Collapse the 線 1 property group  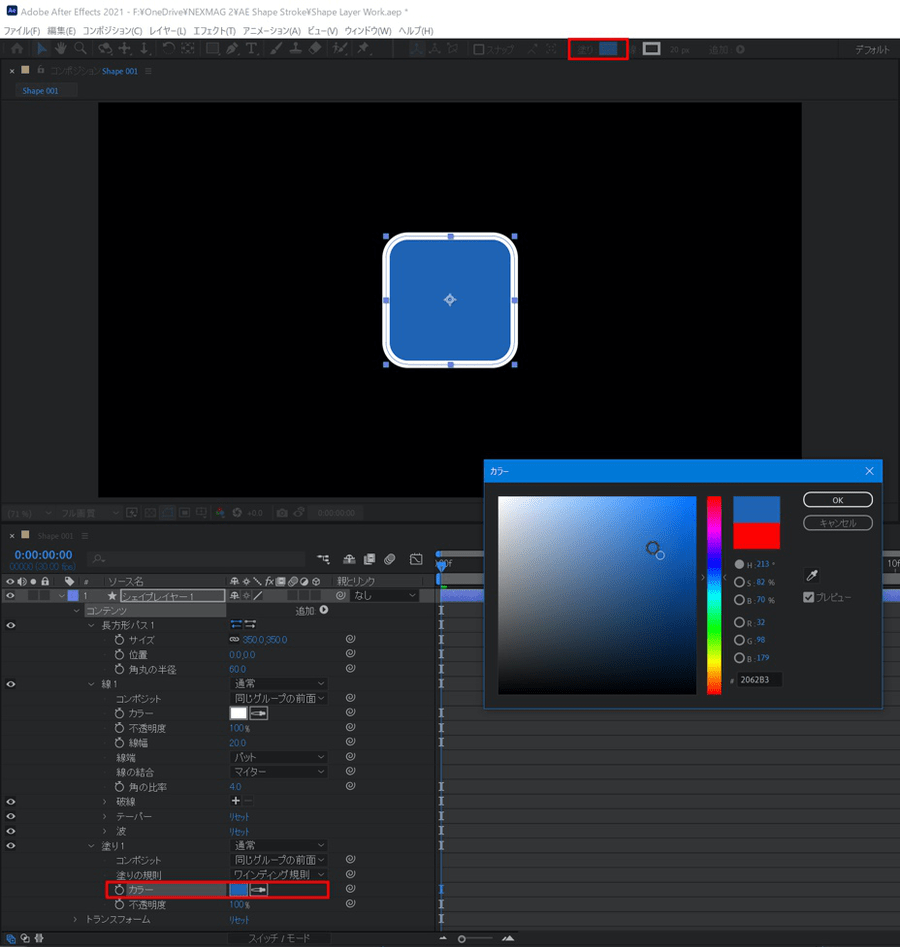pos(92,684)
